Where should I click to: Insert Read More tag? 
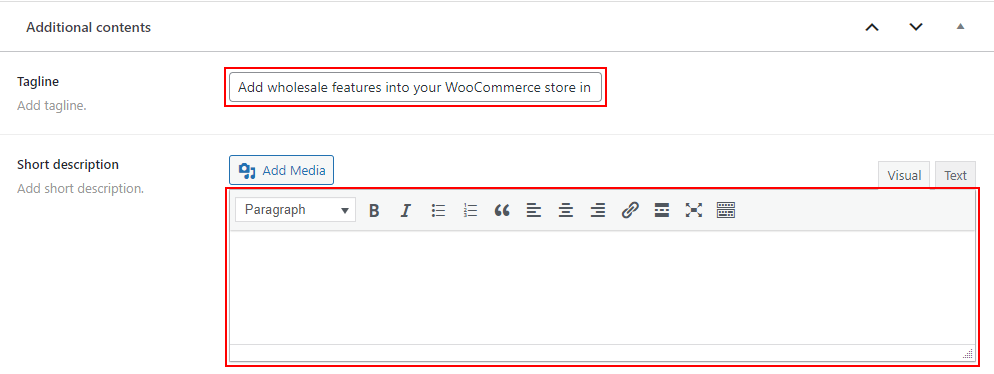tap(662, 210)
